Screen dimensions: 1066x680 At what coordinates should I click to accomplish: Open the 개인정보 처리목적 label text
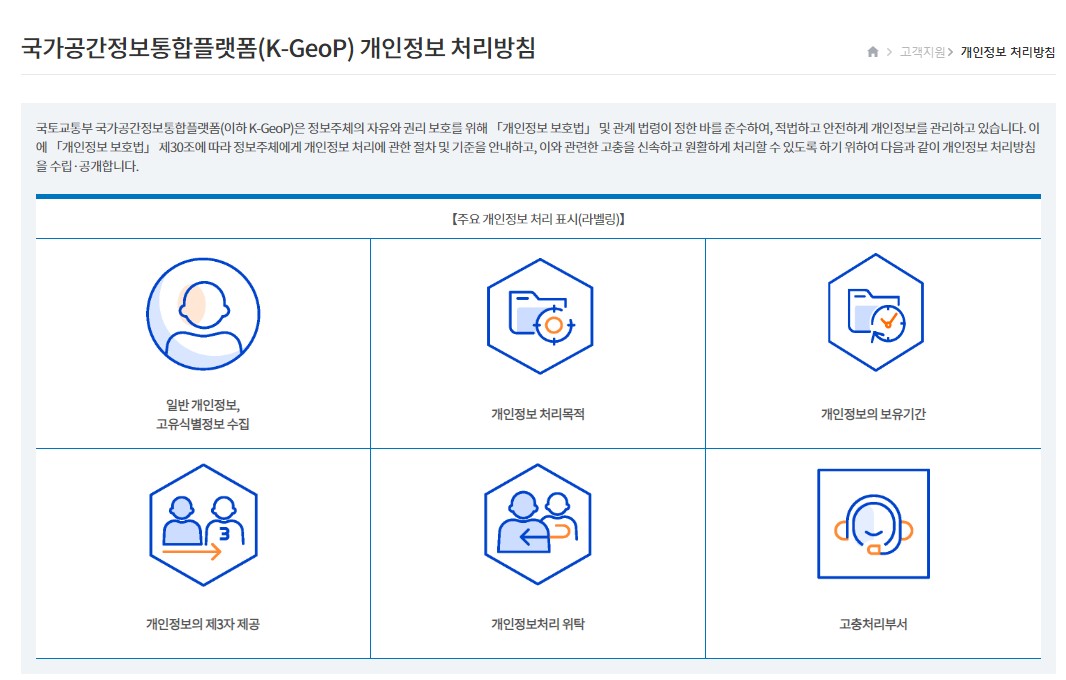[538, 414]
